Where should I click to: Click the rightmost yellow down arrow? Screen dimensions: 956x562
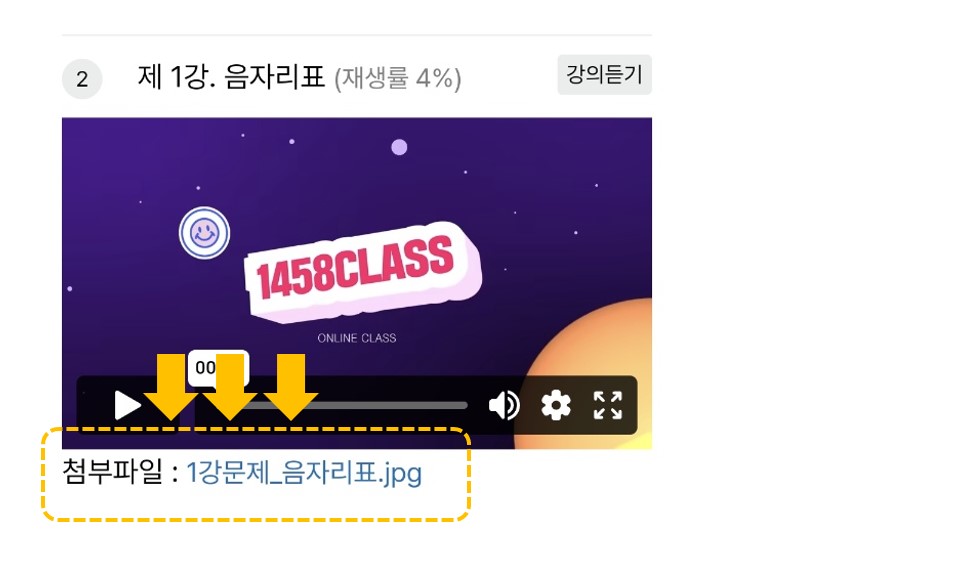[x=291, y=387]
